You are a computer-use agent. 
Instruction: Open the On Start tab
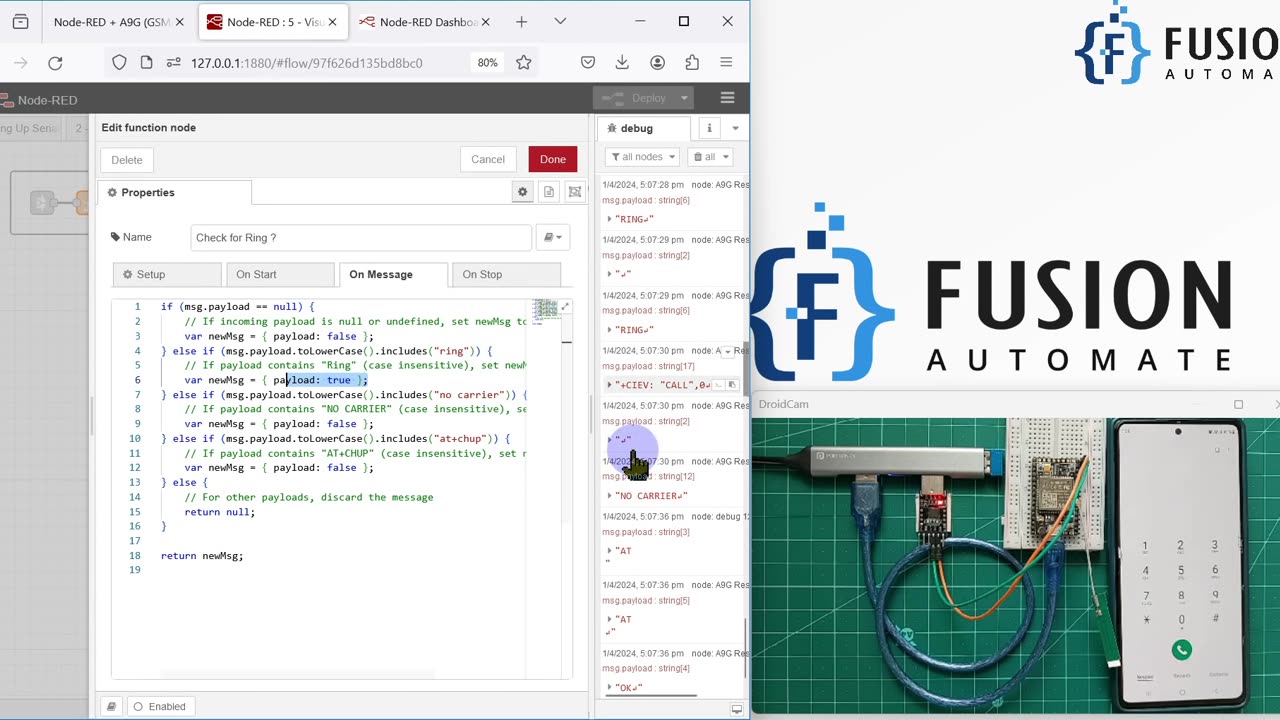(x=280, y=274)
